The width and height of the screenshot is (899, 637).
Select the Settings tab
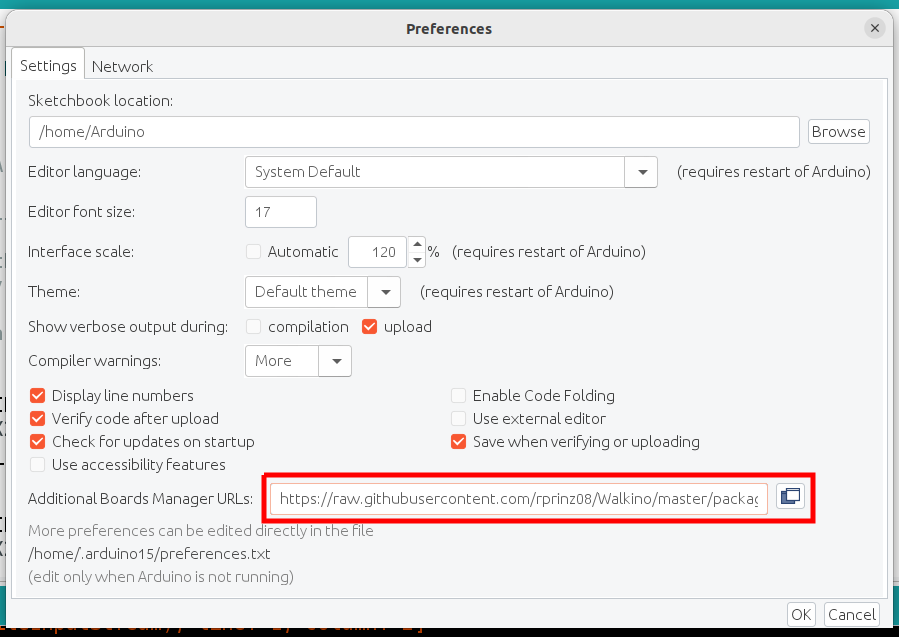pos(48,65)
